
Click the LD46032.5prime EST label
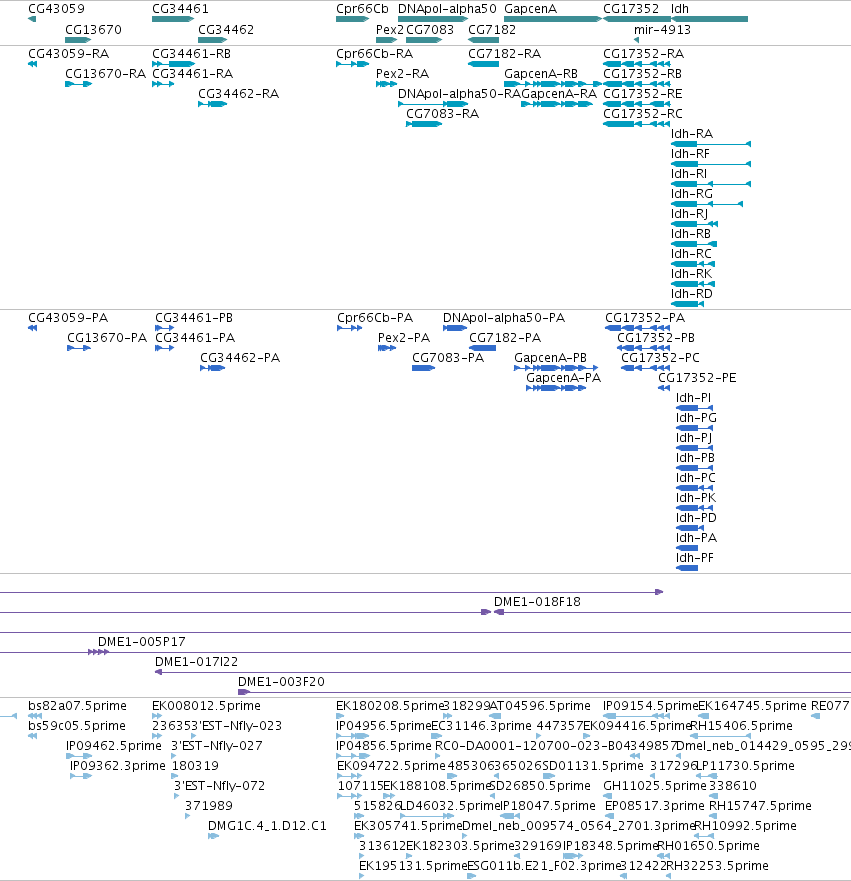click(449, 806)
